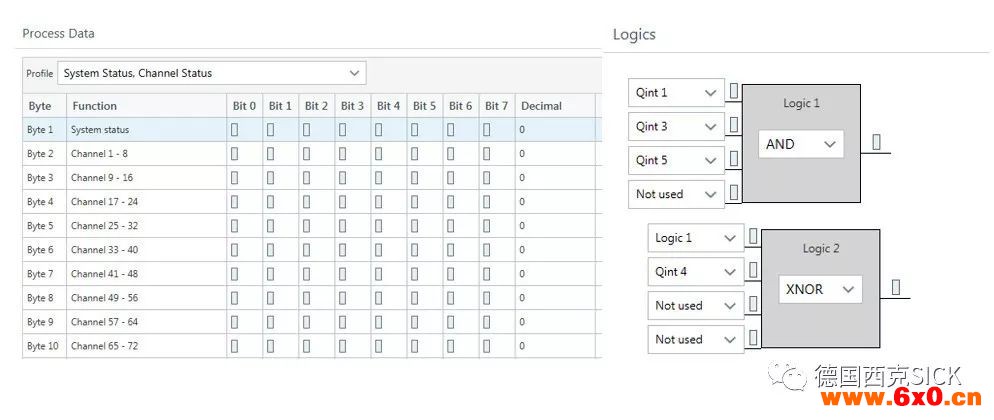
Task: Open the Qint 5 input dropdown
Action: (x=676, y=160)
